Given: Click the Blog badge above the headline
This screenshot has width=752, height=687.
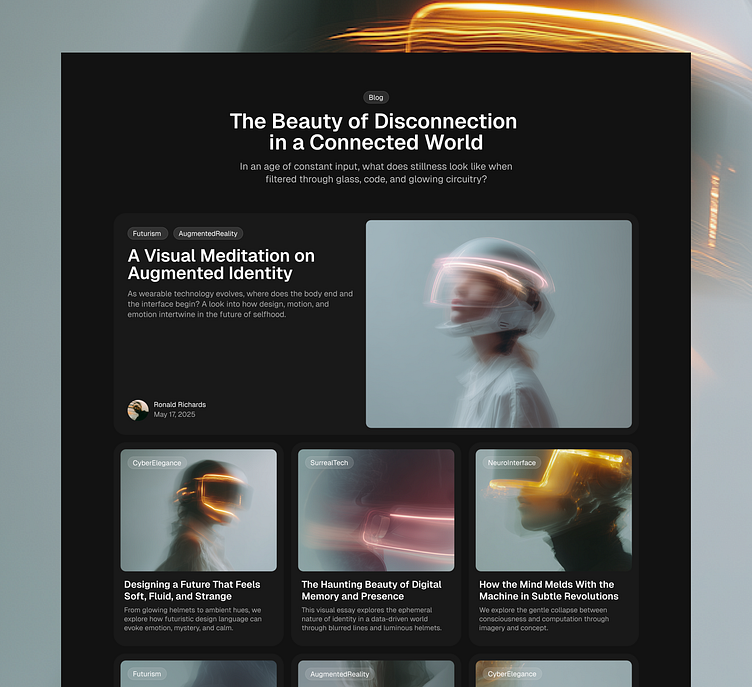Looking at the screenshot, I should [376, 97].
